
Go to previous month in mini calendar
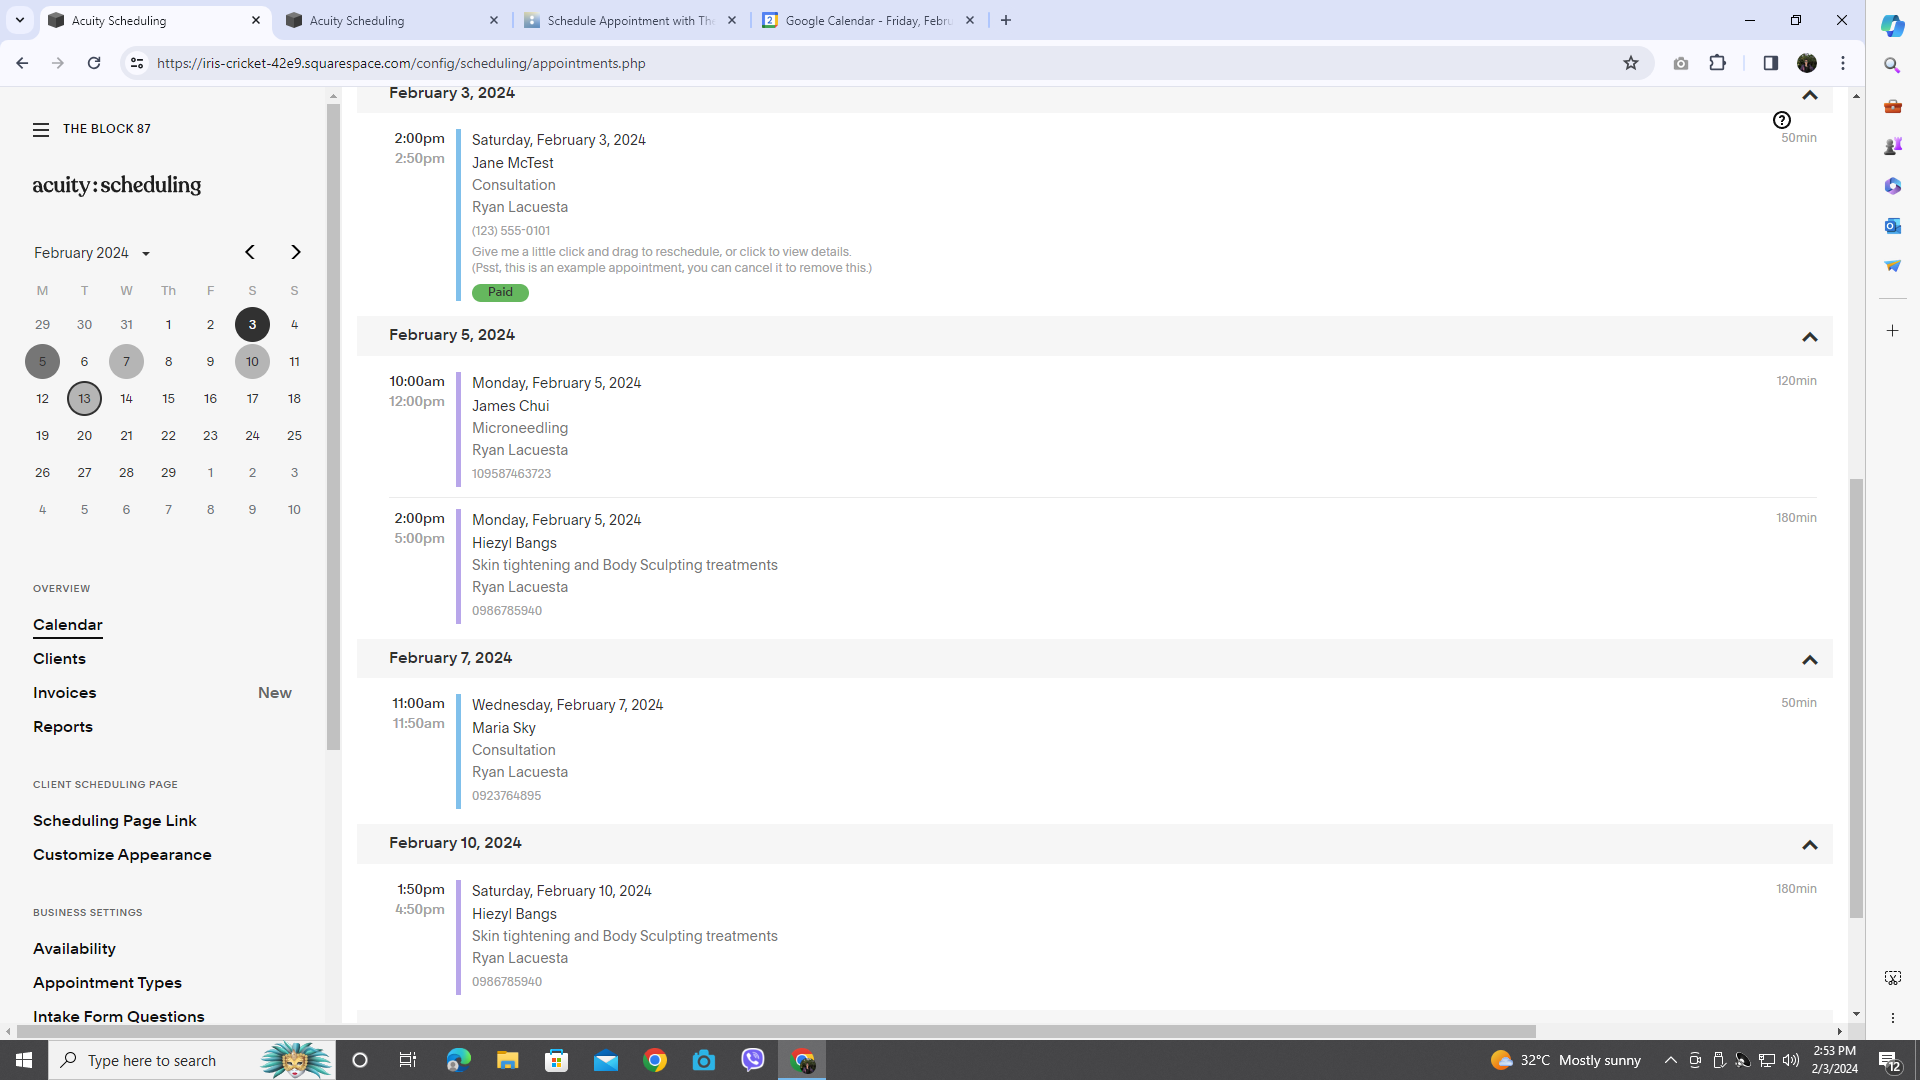click(250, 252)
